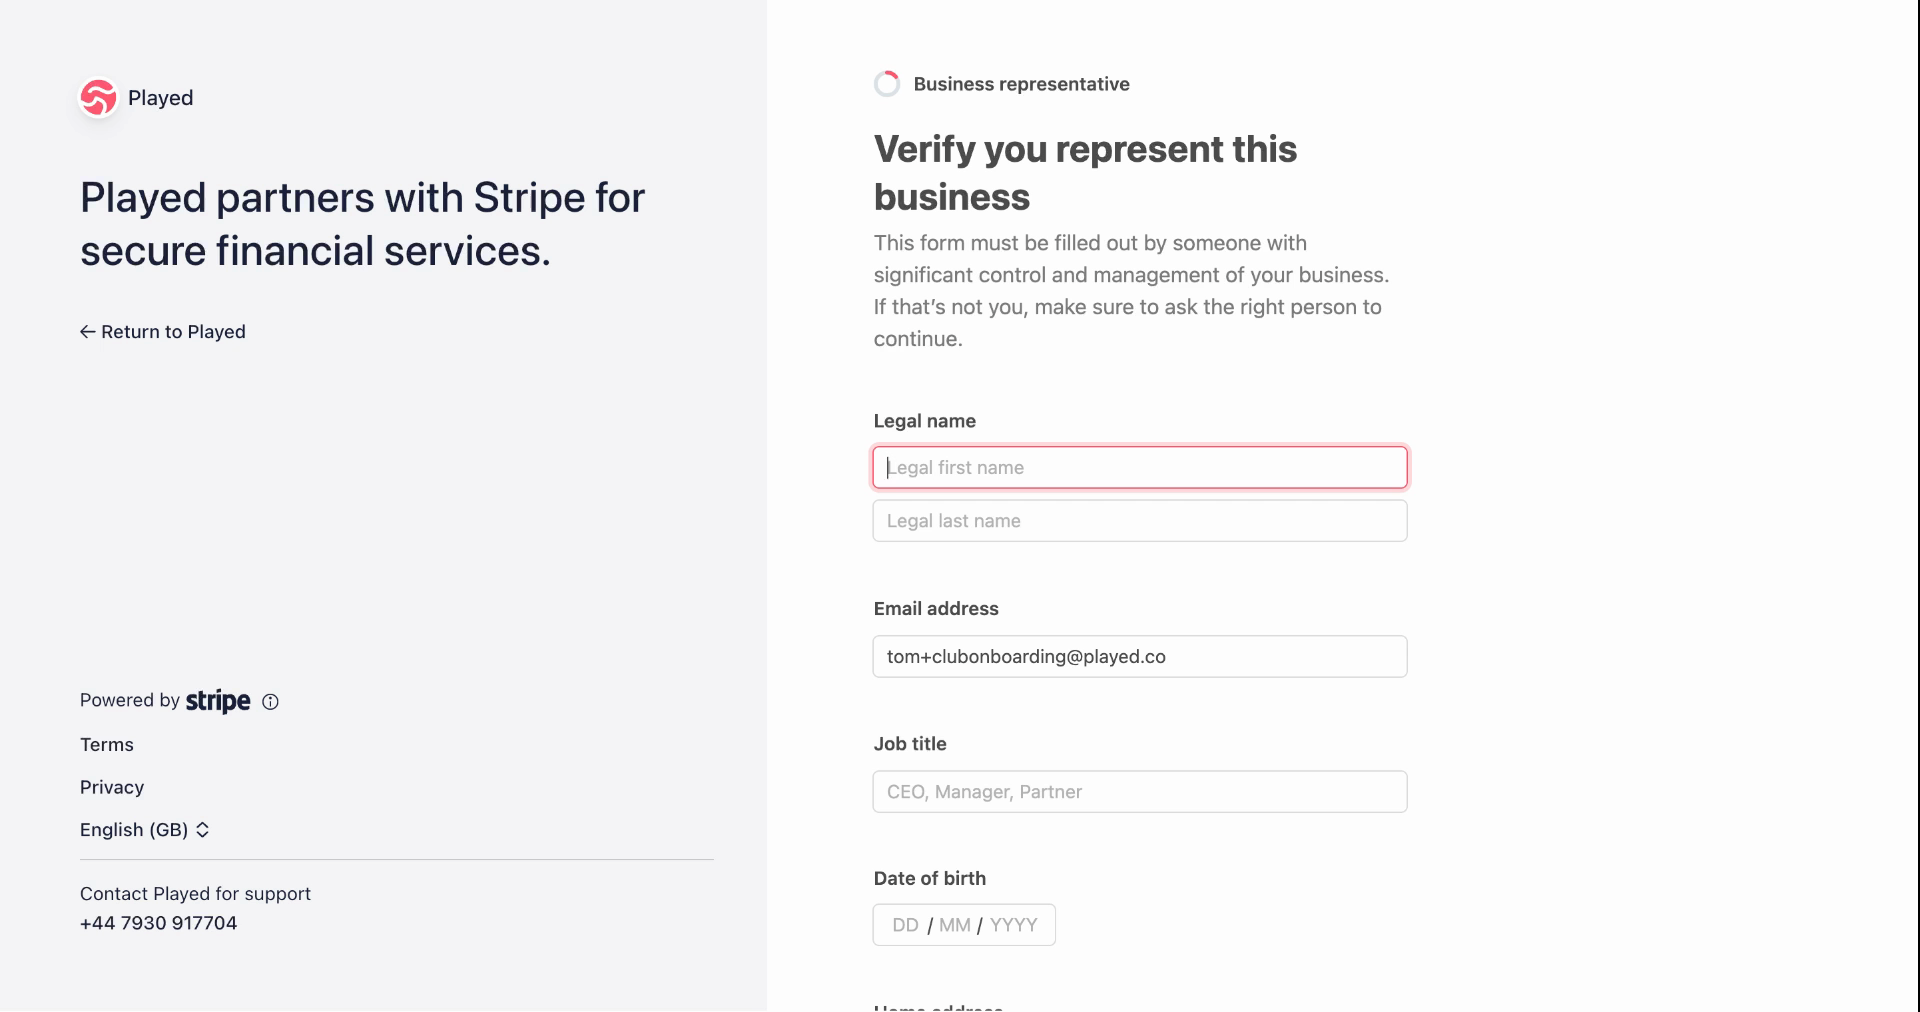Click the Stripe wordmark logo

(218, 701)
